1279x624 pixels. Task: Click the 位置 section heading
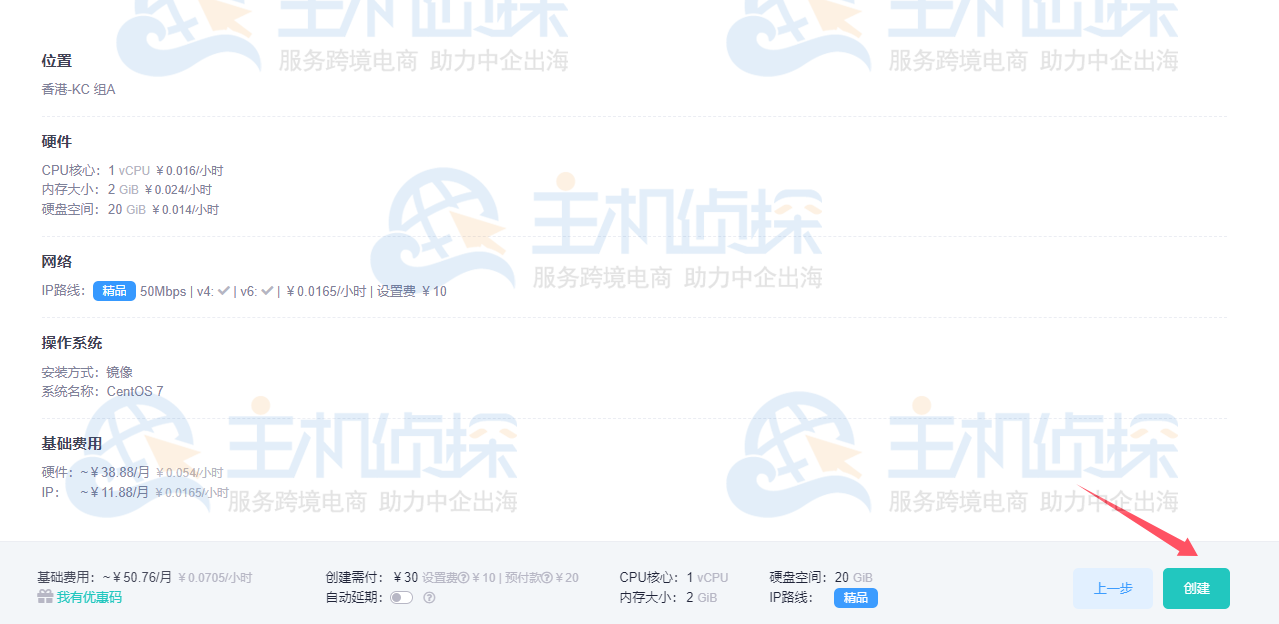tap(57, 61)
